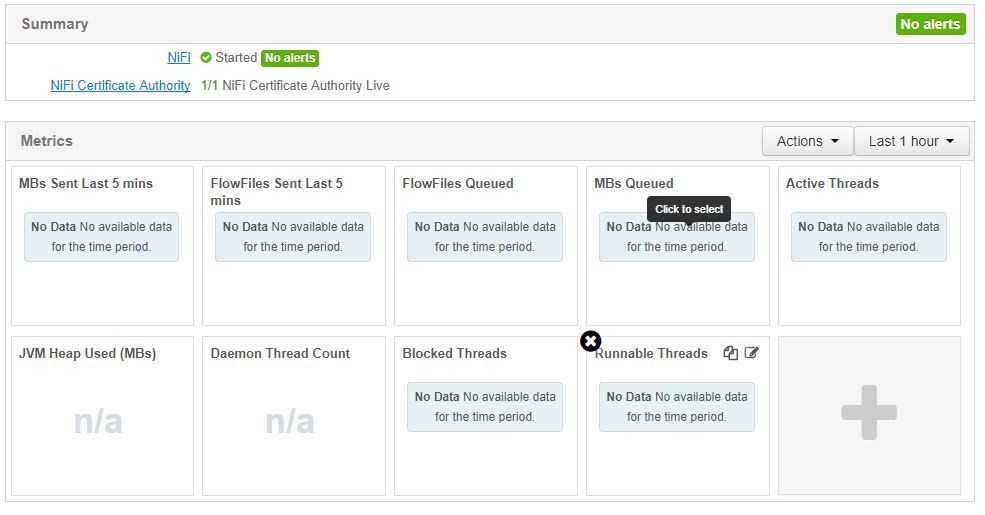This screenshot has height=515, width=985.
Task: Click the n/a value in Daemon Thread Count widget
Action: coord(290,421)
